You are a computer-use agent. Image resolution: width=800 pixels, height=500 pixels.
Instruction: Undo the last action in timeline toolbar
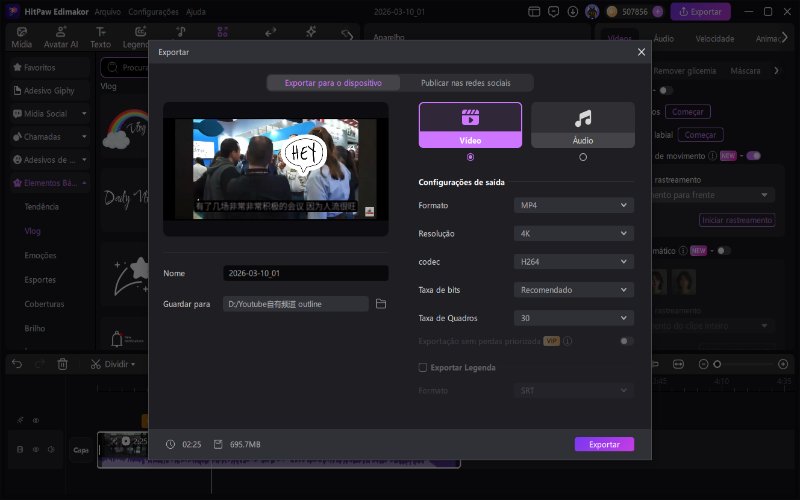17,364
